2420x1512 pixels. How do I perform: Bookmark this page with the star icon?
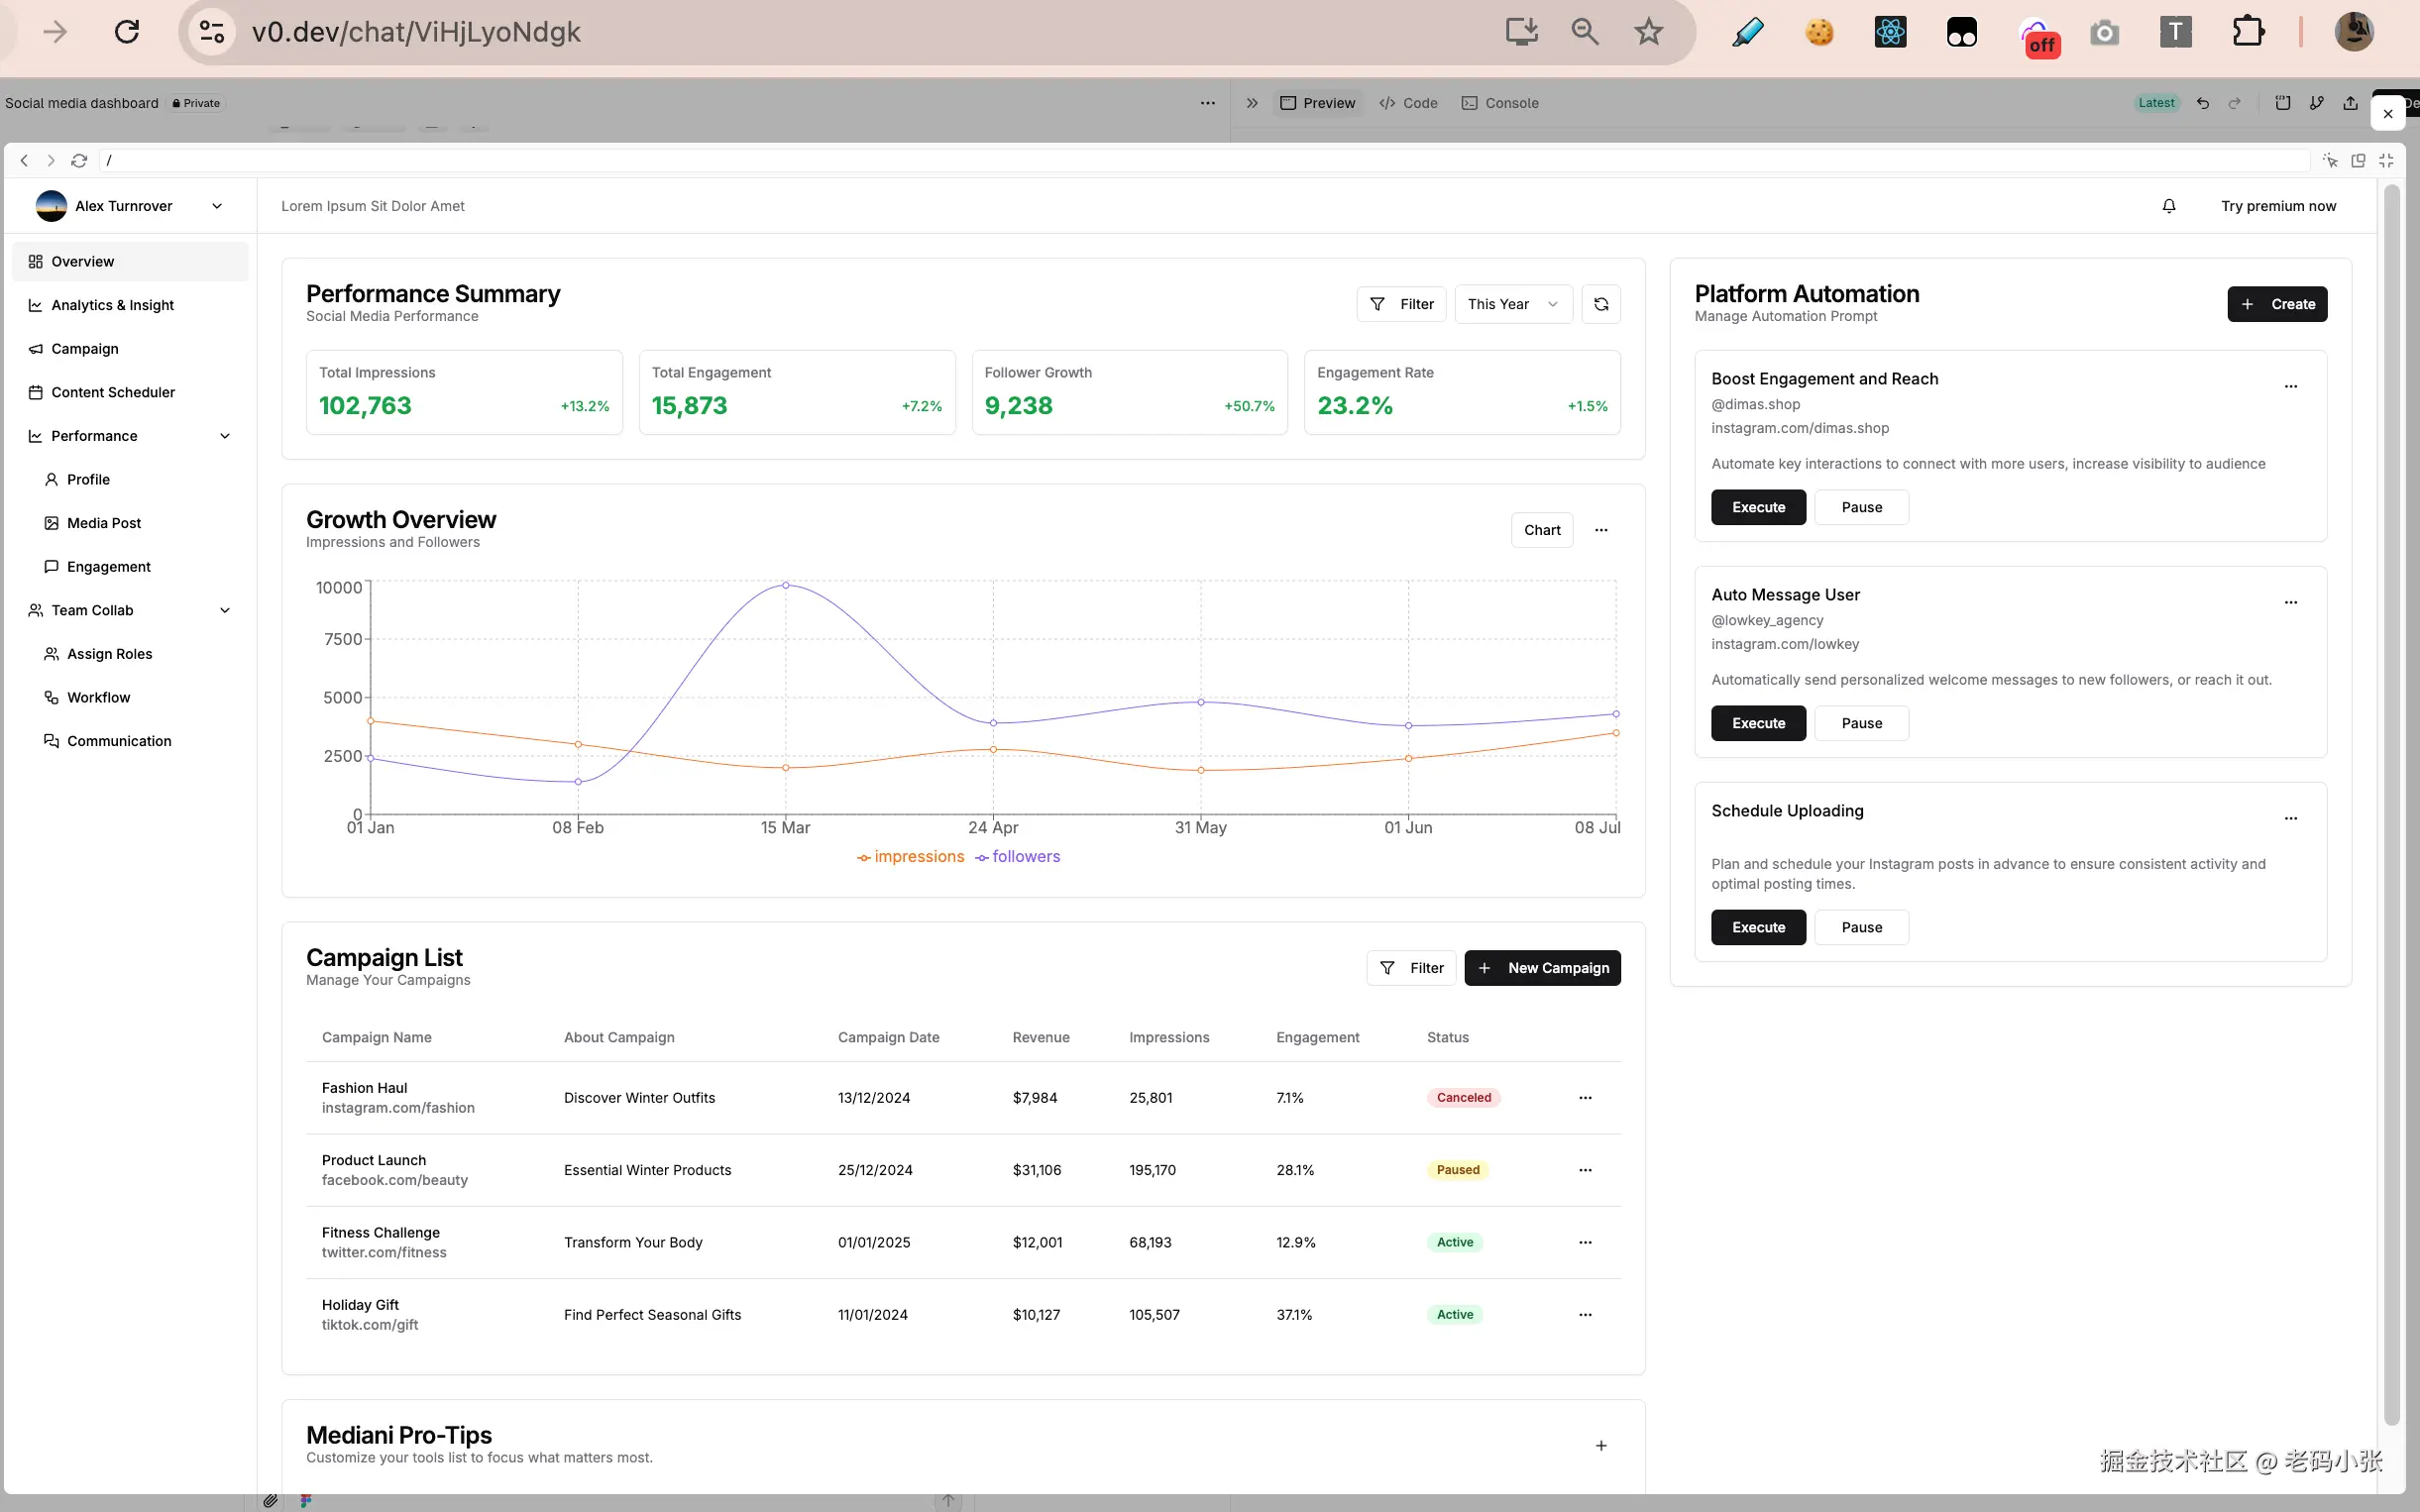click(x=1648, y=32)
